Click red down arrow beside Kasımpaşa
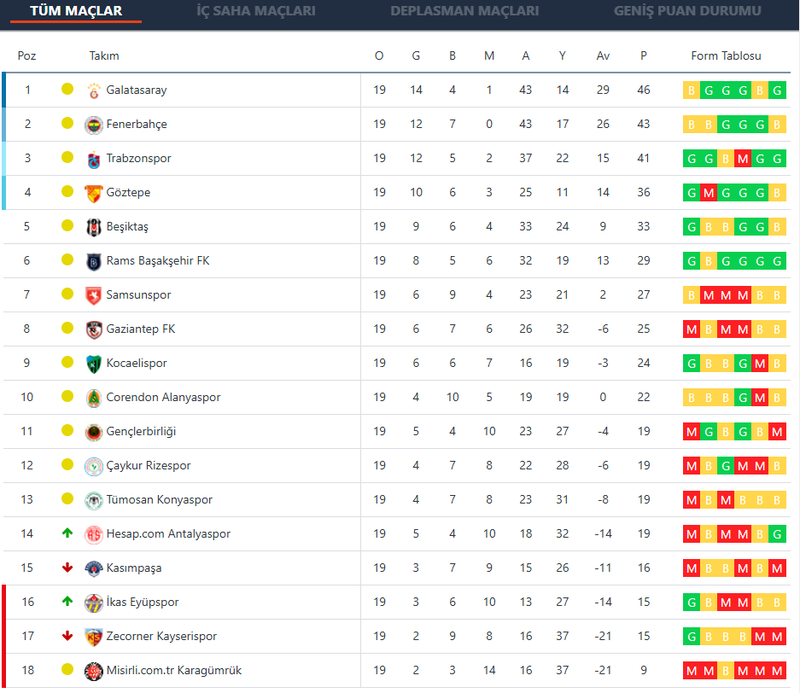 click(x=67, y=568)
